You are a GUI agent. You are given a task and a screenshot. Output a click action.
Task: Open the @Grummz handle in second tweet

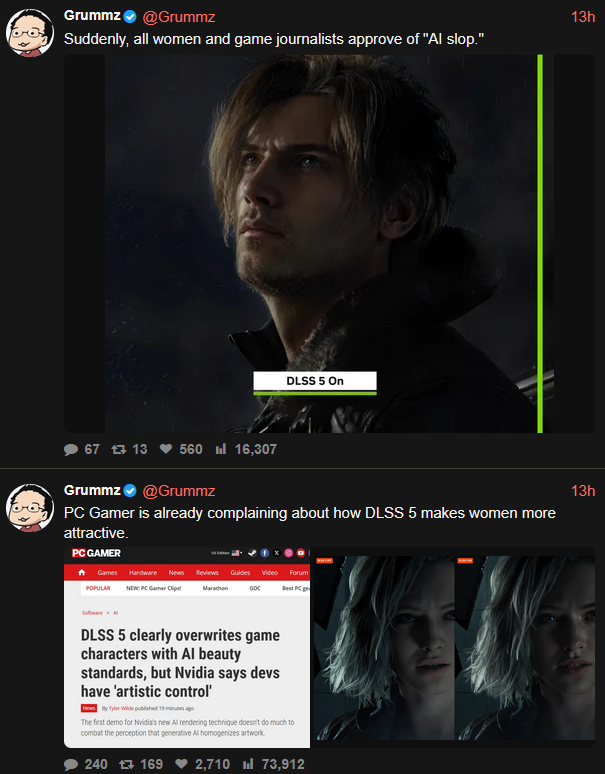pos(179,491)
